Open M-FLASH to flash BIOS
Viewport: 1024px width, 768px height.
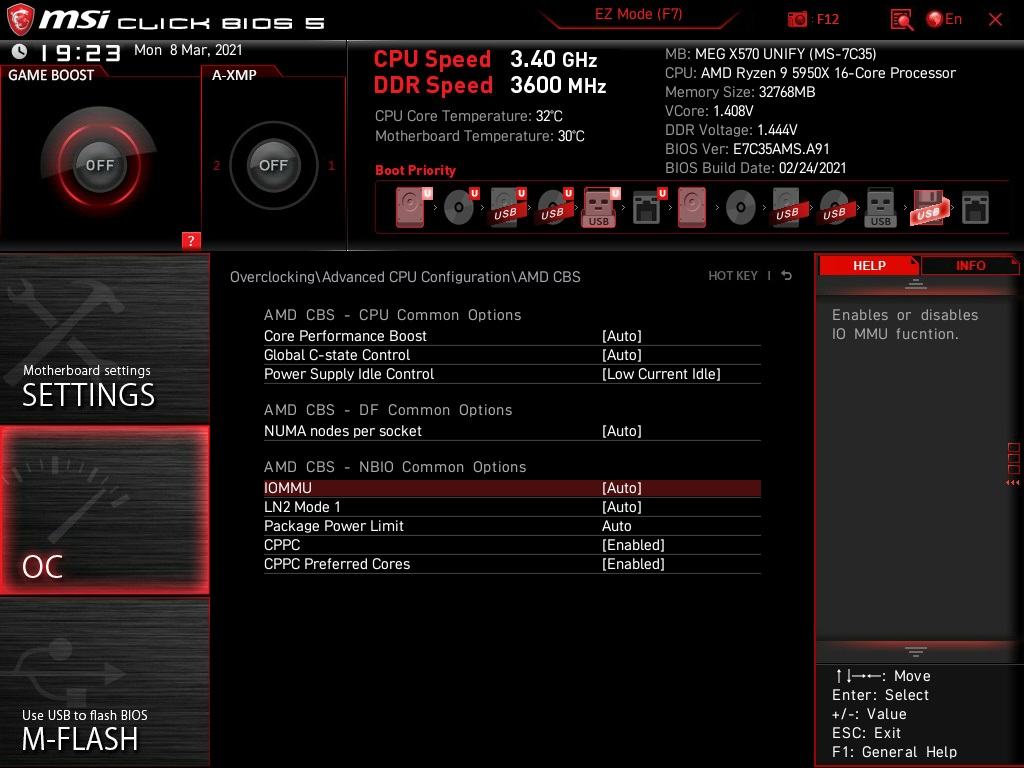[x=104, y=682]
